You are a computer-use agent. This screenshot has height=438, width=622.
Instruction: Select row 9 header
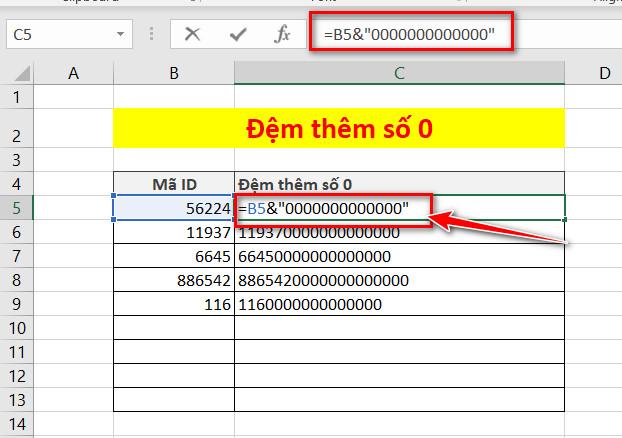(17, 304)
